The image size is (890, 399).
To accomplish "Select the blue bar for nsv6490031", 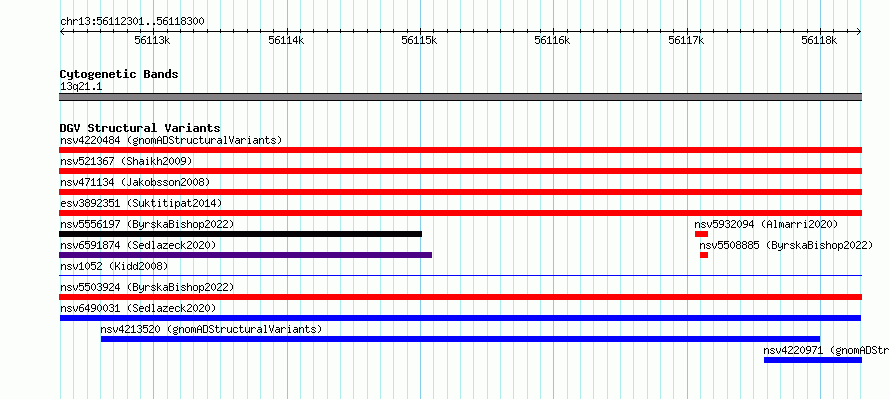I will (x=460, y=318).
